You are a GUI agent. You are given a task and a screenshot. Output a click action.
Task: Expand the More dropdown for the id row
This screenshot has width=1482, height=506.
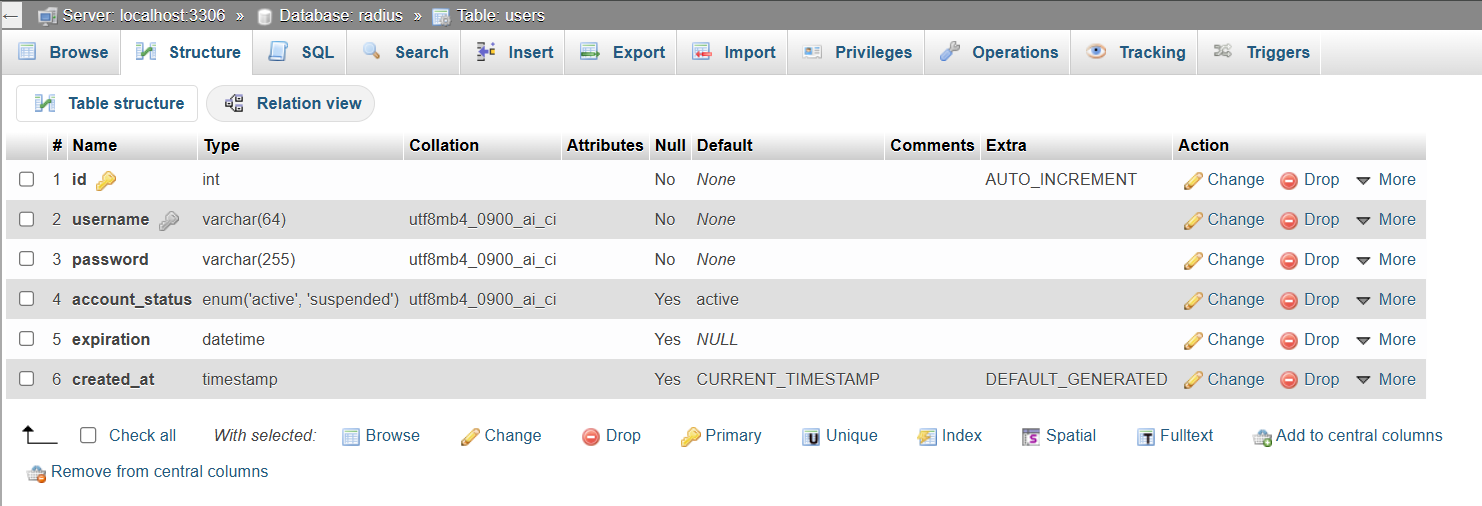(1386, 180)
